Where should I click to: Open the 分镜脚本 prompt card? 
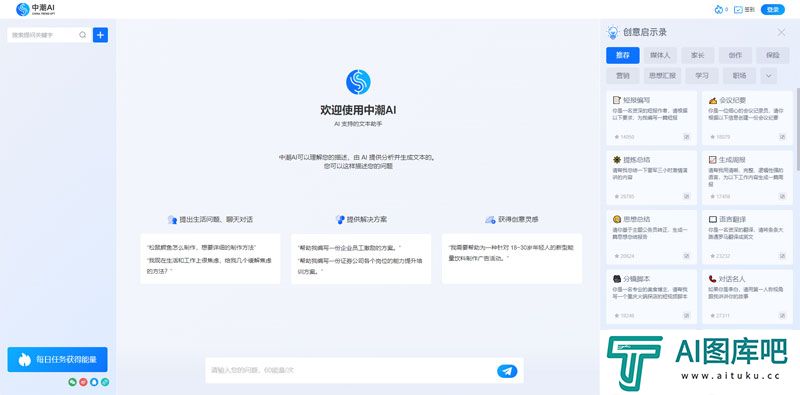[x=652, y=297]
